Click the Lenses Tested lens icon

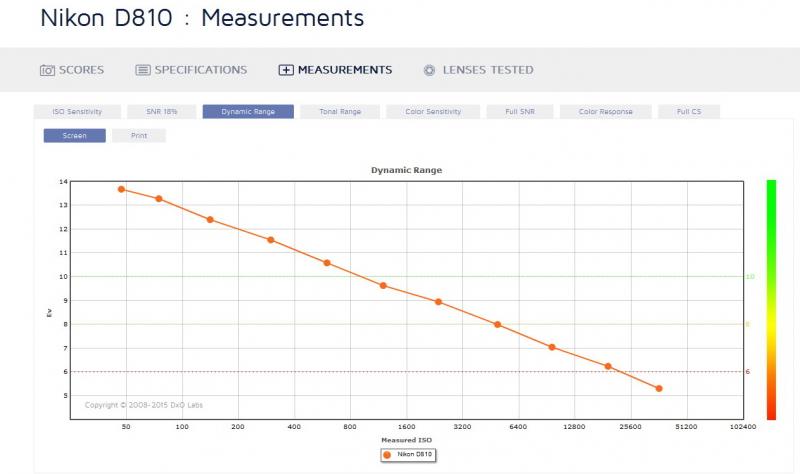(430, 70)
